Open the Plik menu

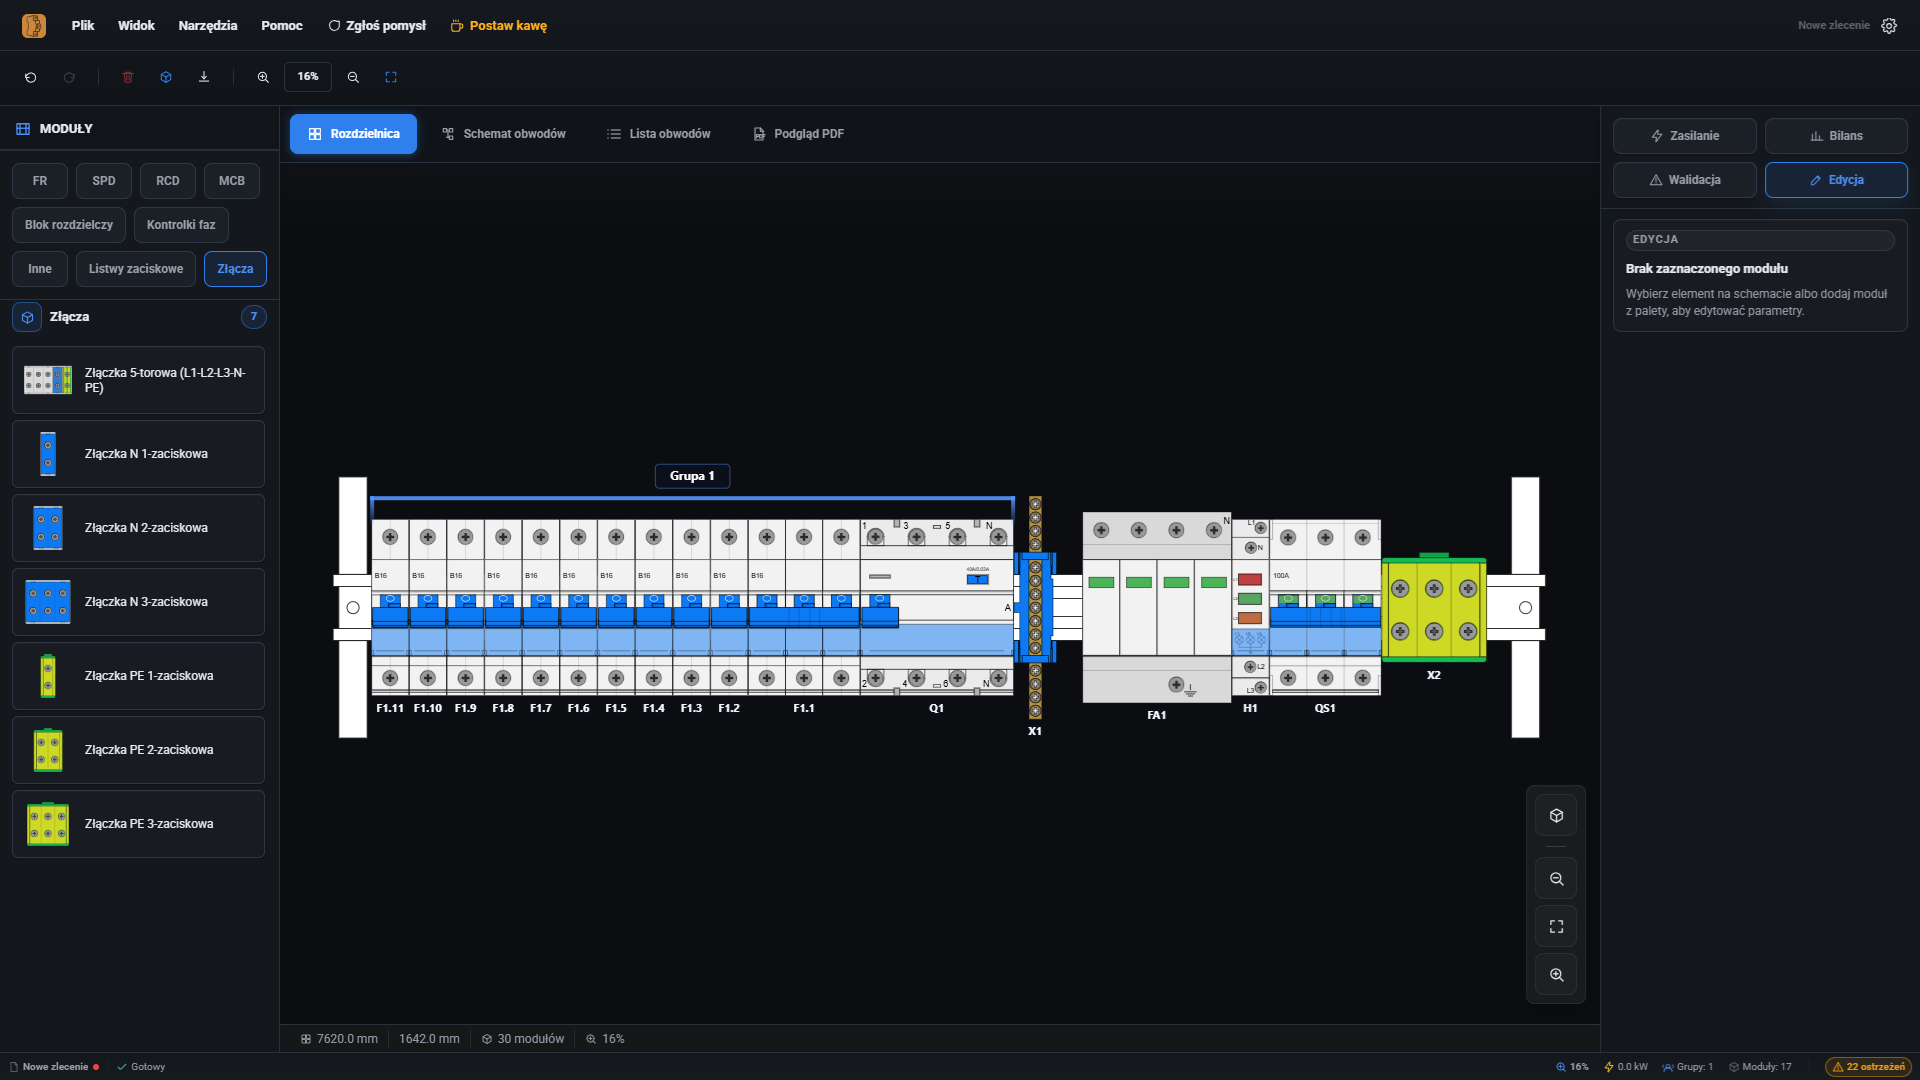click(x=83, y=26)
